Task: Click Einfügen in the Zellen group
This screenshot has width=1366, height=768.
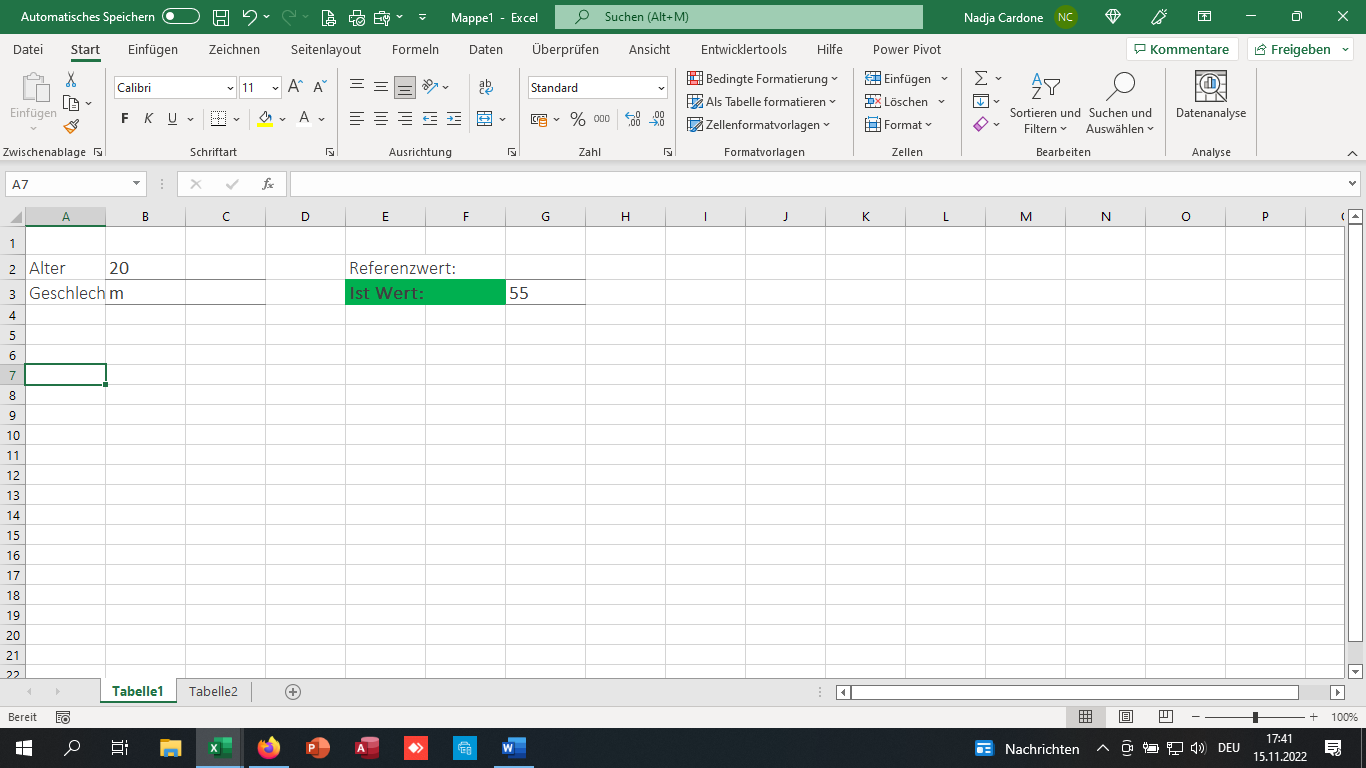Action: click(898, 78)
